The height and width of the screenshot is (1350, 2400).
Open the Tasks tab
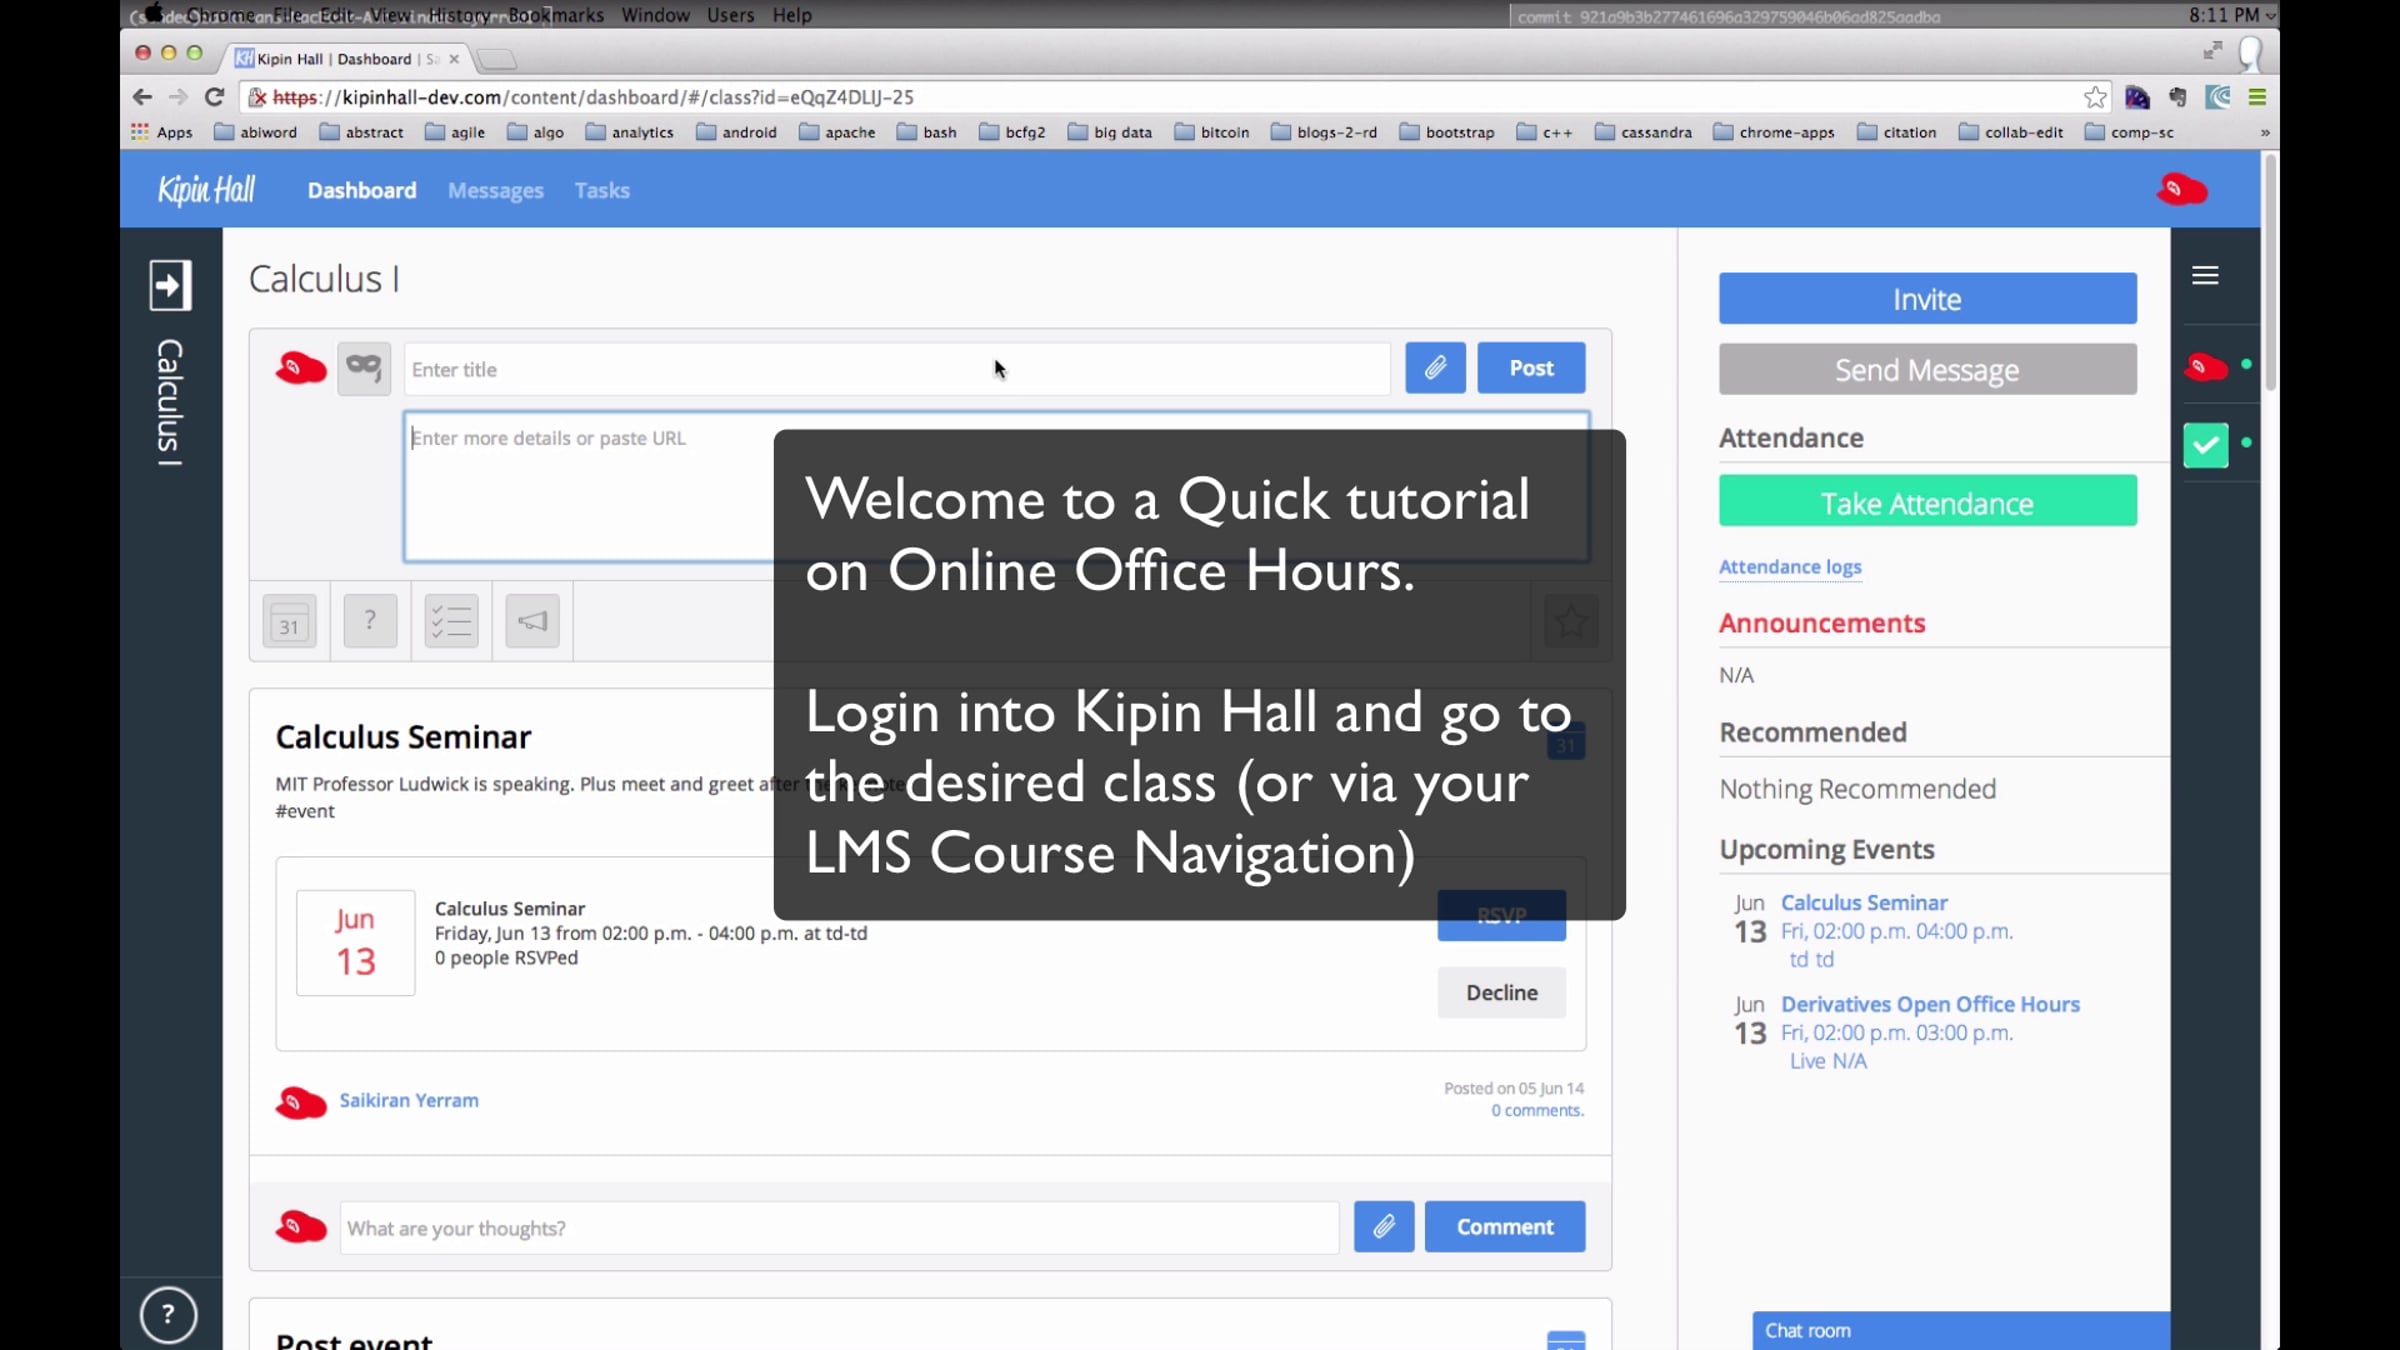pyautogui.click(x=602, y=190)
